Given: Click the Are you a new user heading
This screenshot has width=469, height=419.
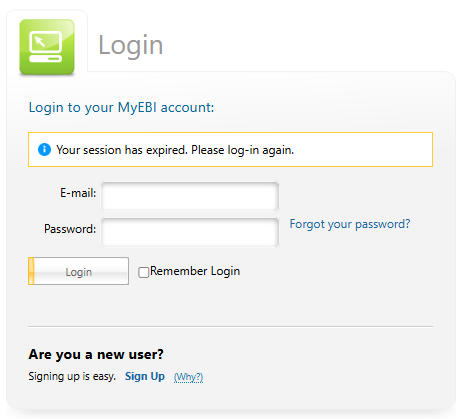Looking at the screenshot, I should coord(96,354).
